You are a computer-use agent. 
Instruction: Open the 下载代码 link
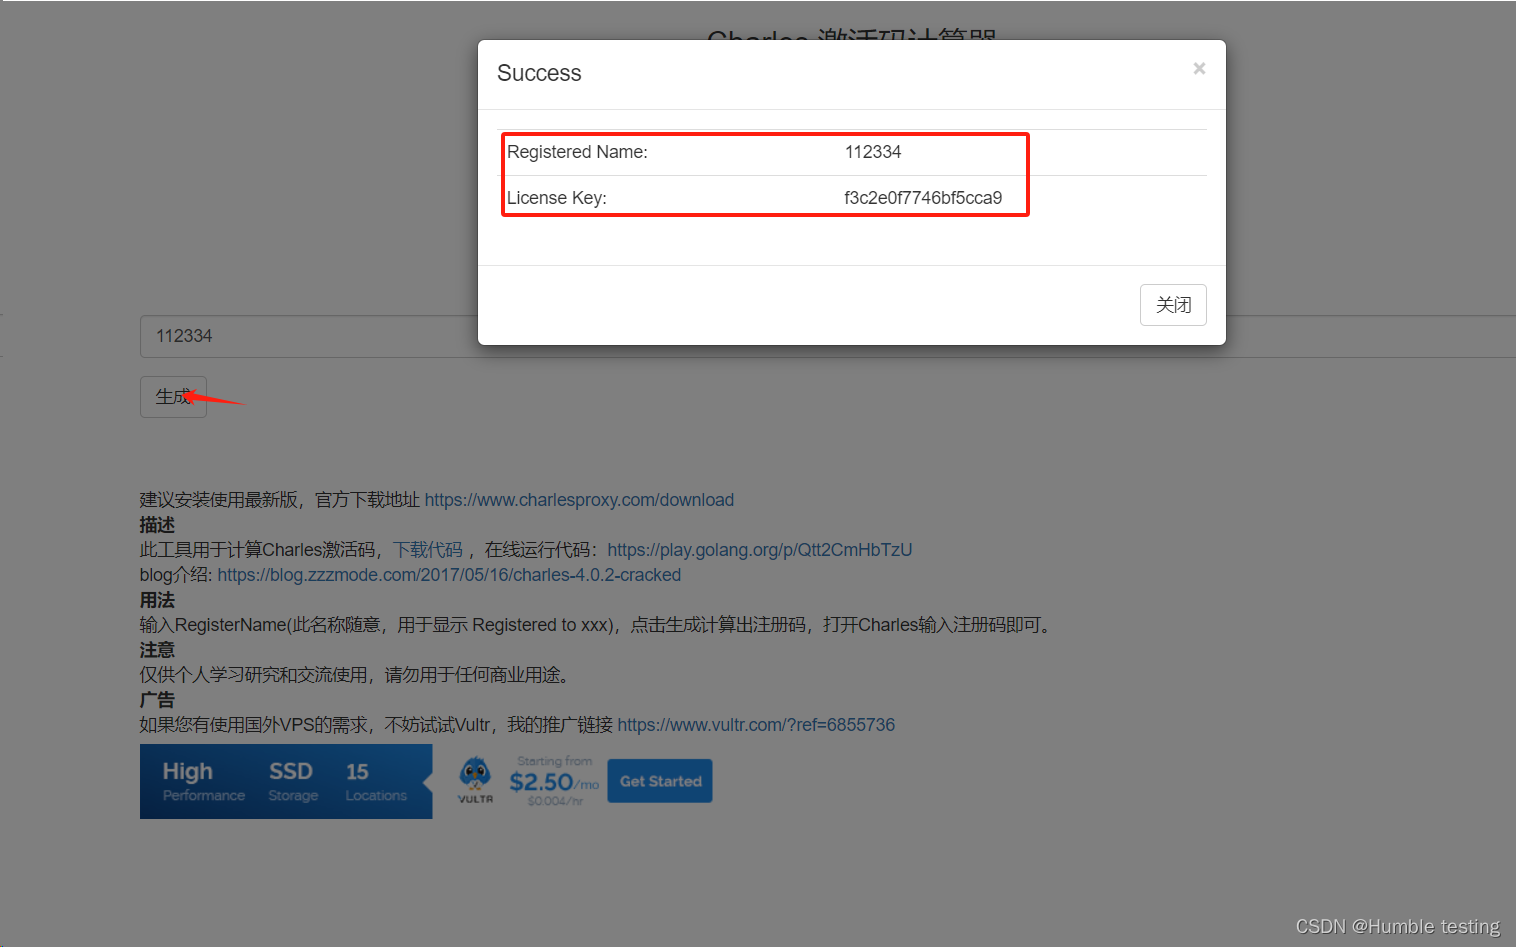(428, 549)
